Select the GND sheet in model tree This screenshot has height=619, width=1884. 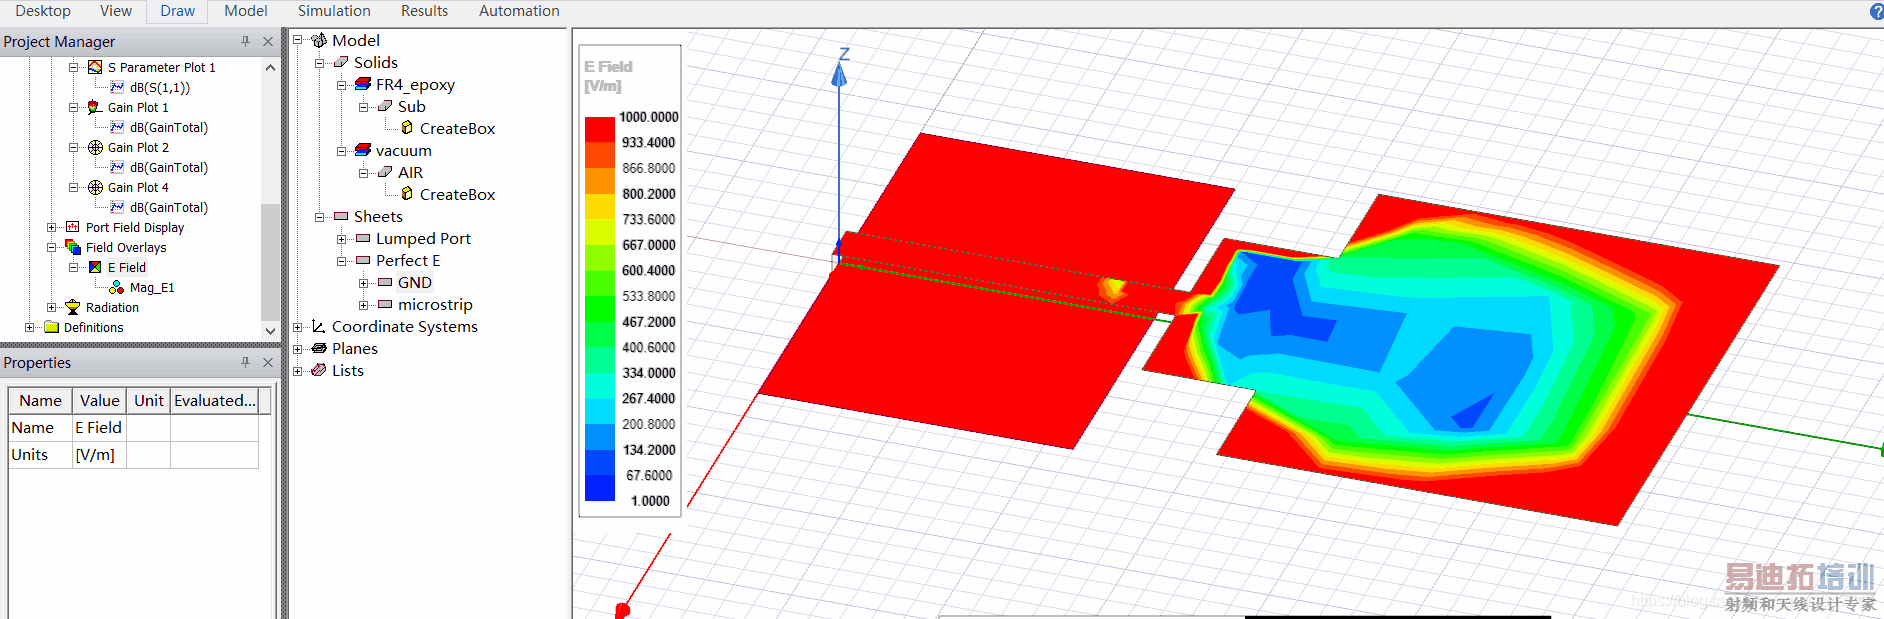(x=414, y=282)
